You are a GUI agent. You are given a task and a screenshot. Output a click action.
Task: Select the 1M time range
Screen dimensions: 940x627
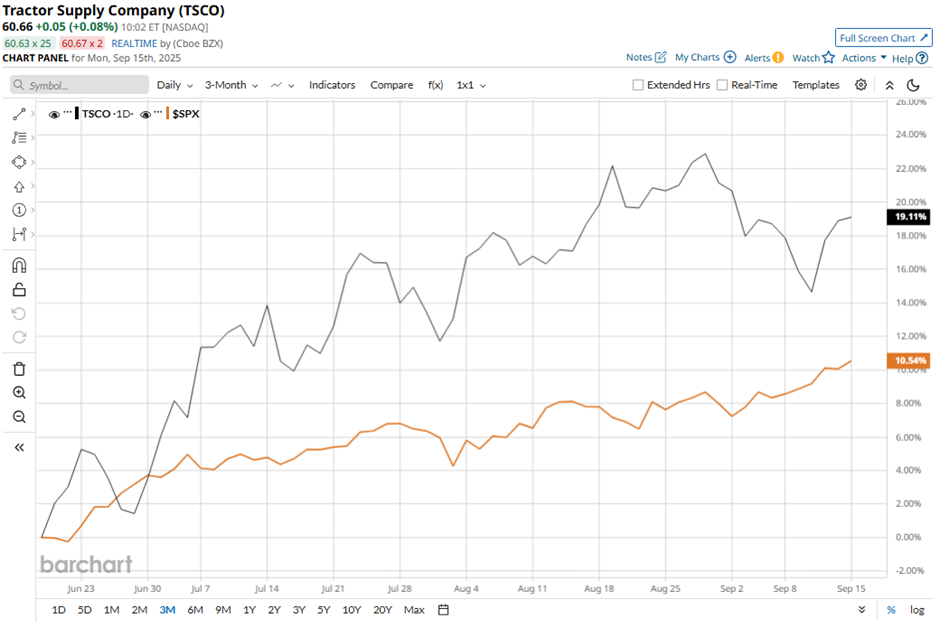[112, 610]
